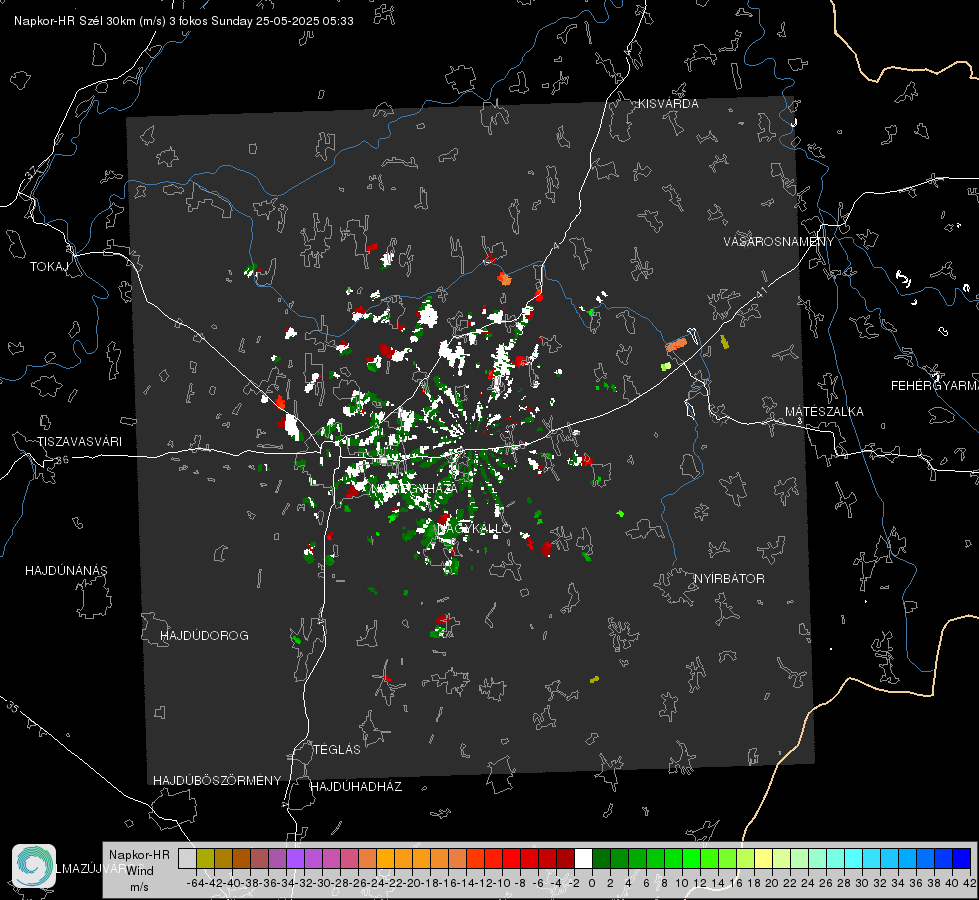Select the TÉGLÁS town label
The height and width of the screenshot is (900, 979).
(337, 750)
